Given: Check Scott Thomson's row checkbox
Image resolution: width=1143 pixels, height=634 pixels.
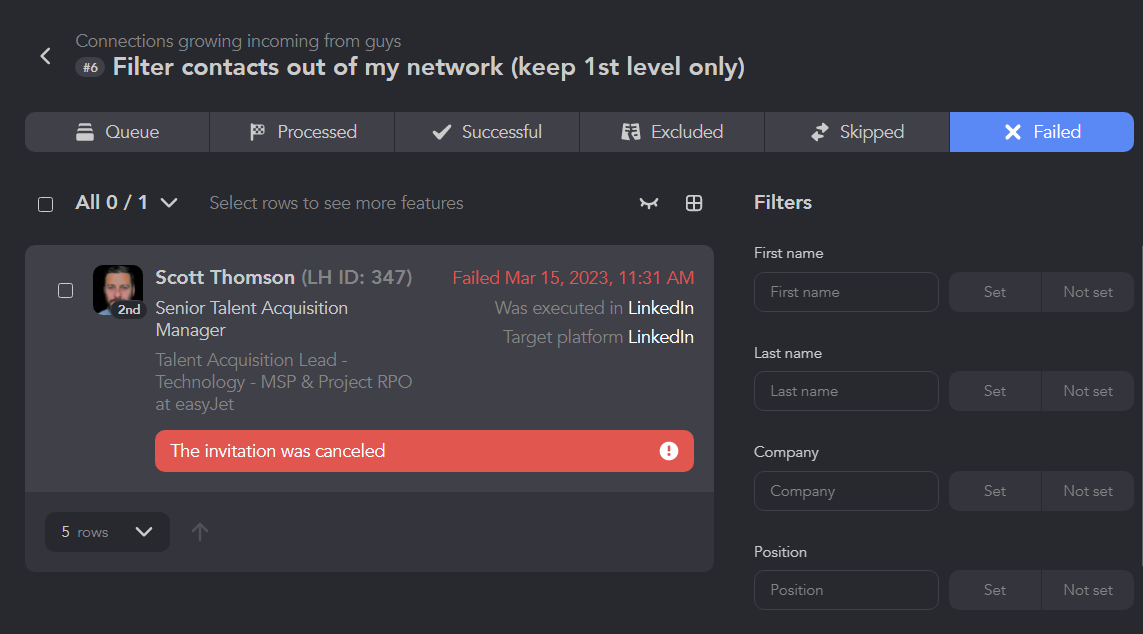Looking at the screenshot, I should [x=66, y=291].
